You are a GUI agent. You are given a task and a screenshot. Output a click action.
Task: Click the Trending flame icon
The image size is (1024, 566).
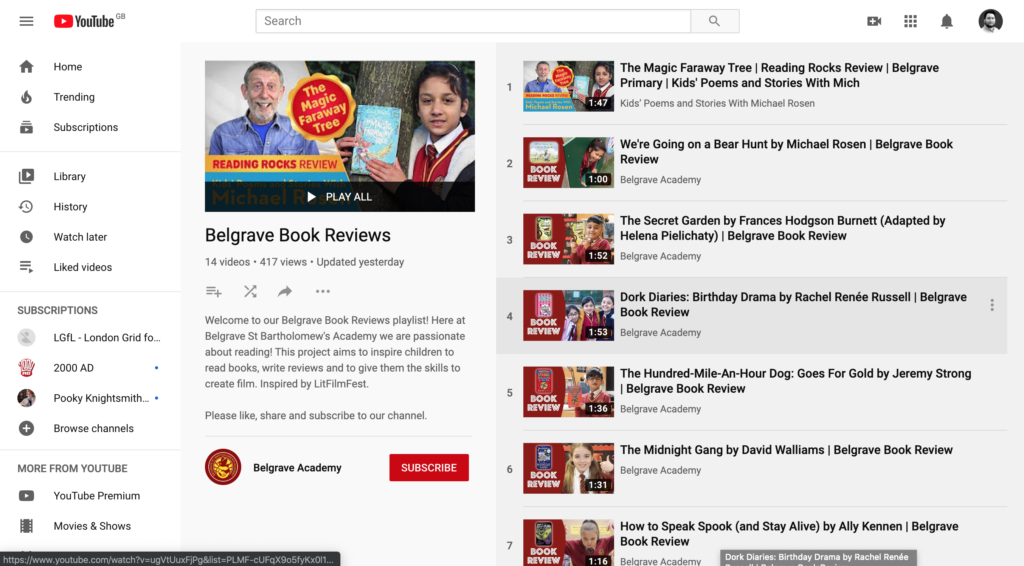point(26,97)
